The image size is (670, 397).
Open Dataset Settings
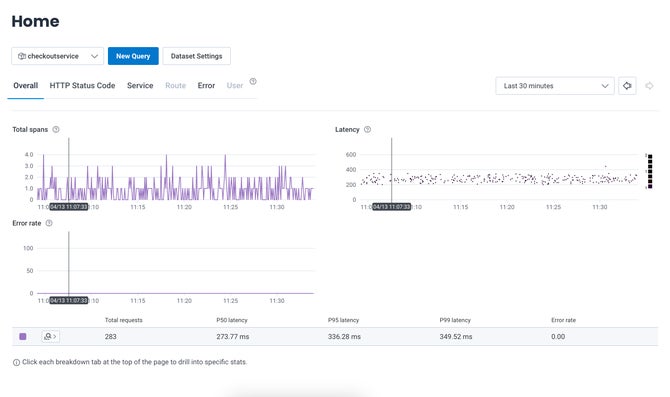tap(196, 56)
